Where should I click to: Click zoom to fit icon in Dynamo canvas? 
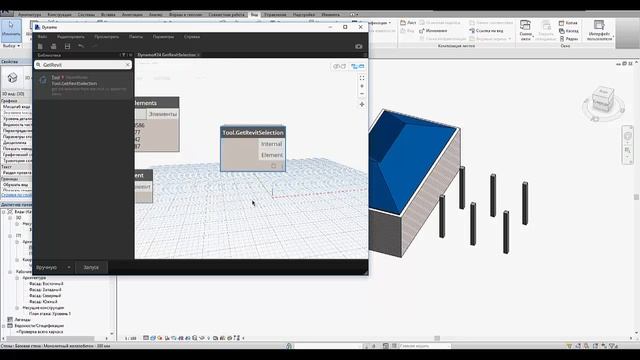click(362, 78)
